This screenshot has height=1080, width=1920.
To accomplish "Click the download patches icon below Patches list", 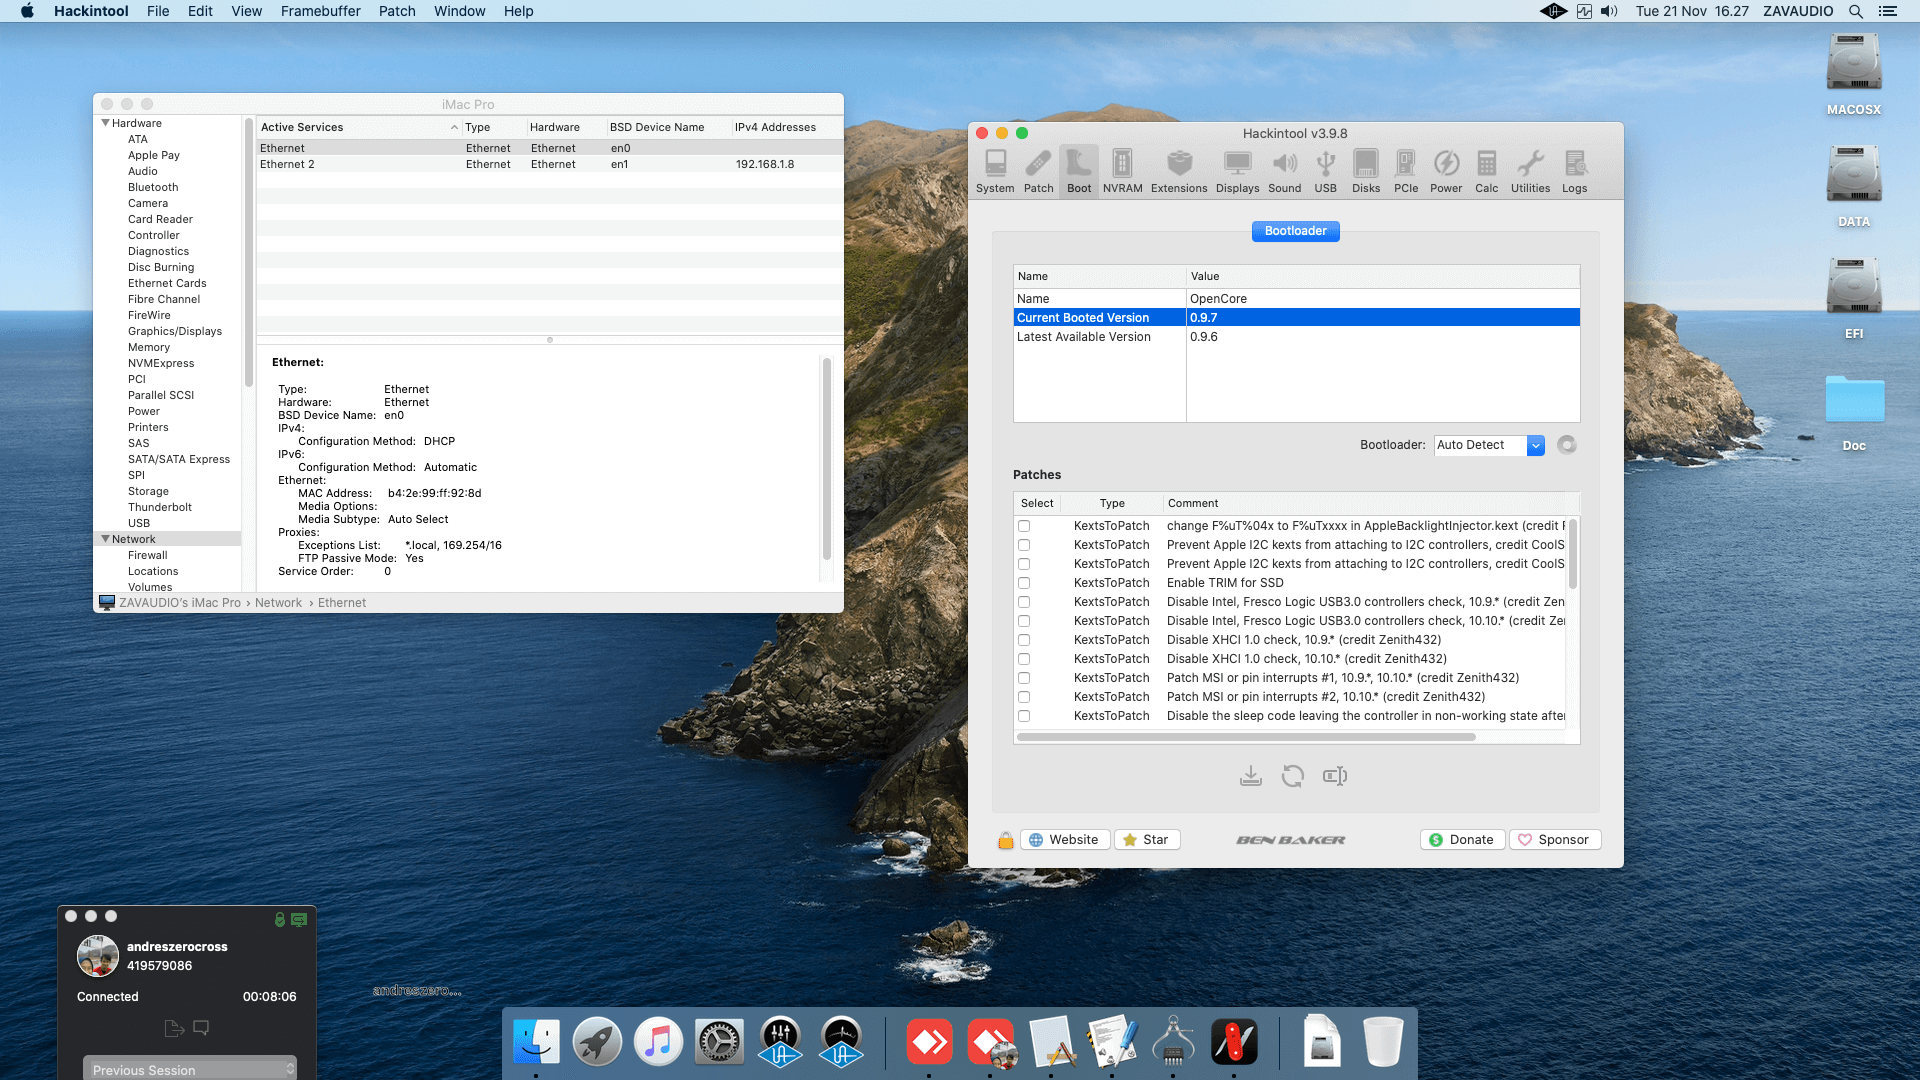I will pos(1250,776).
